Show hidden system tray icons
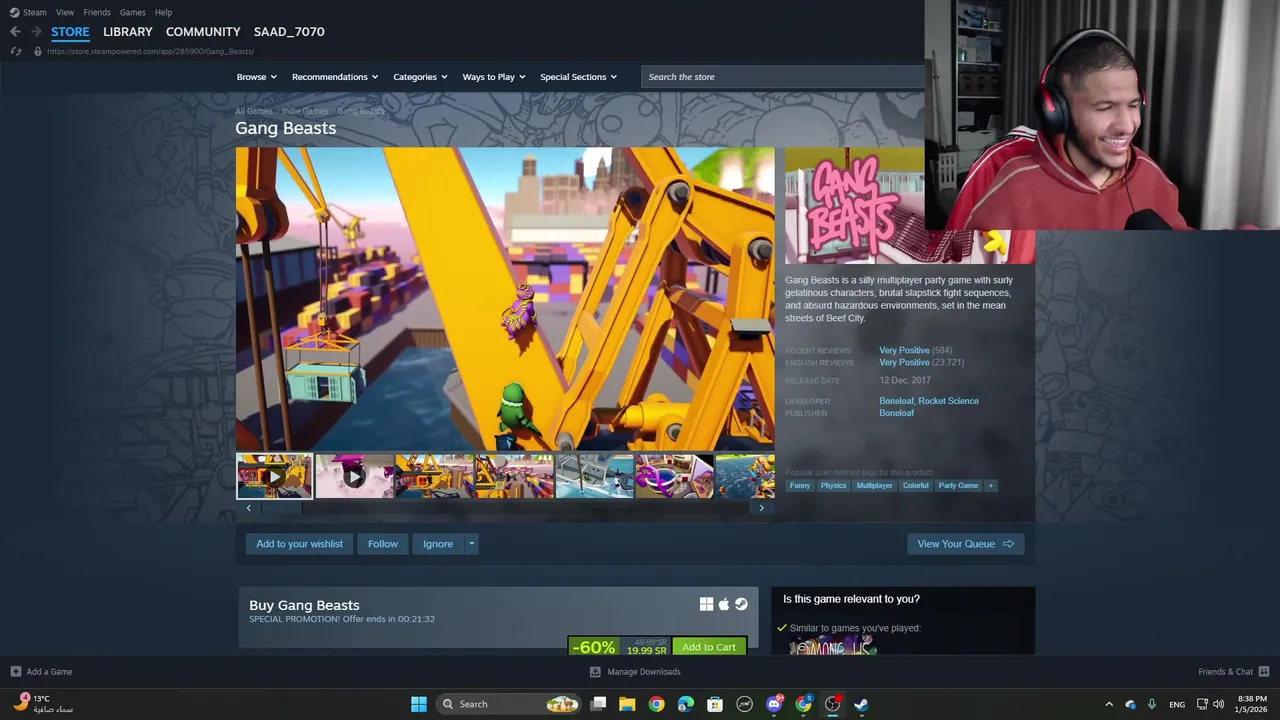This screenshot has height=720, width=1280. (1108, 704)
